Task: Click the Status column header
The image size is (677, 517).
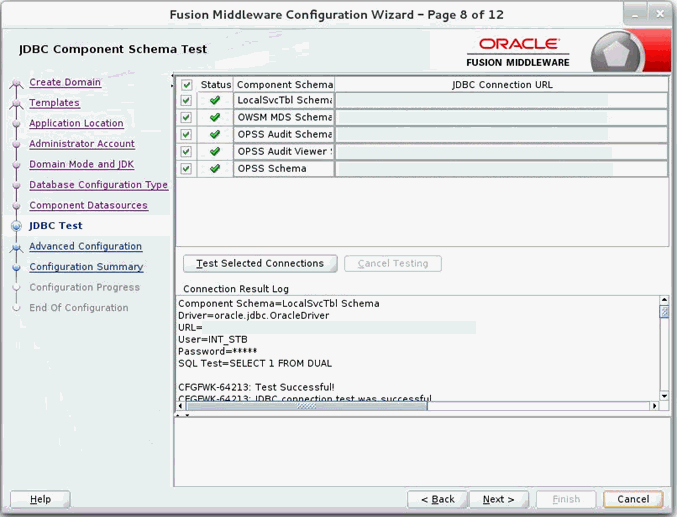Action: pos(215,85)
